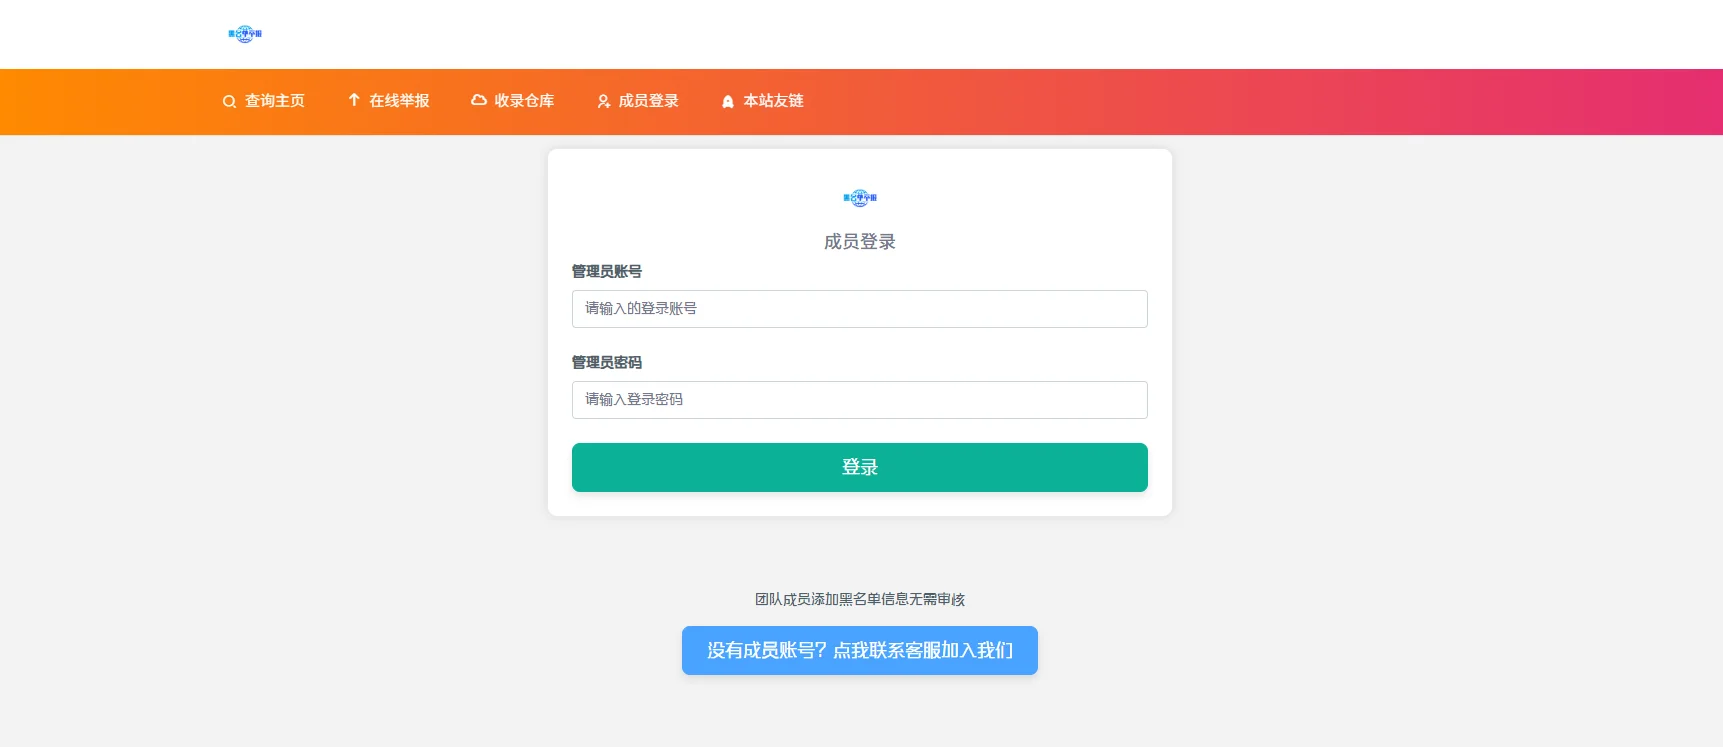Open the 查询主页 menu item
Viewport: 1723px width, 747px height.
[x=264, y=101]
